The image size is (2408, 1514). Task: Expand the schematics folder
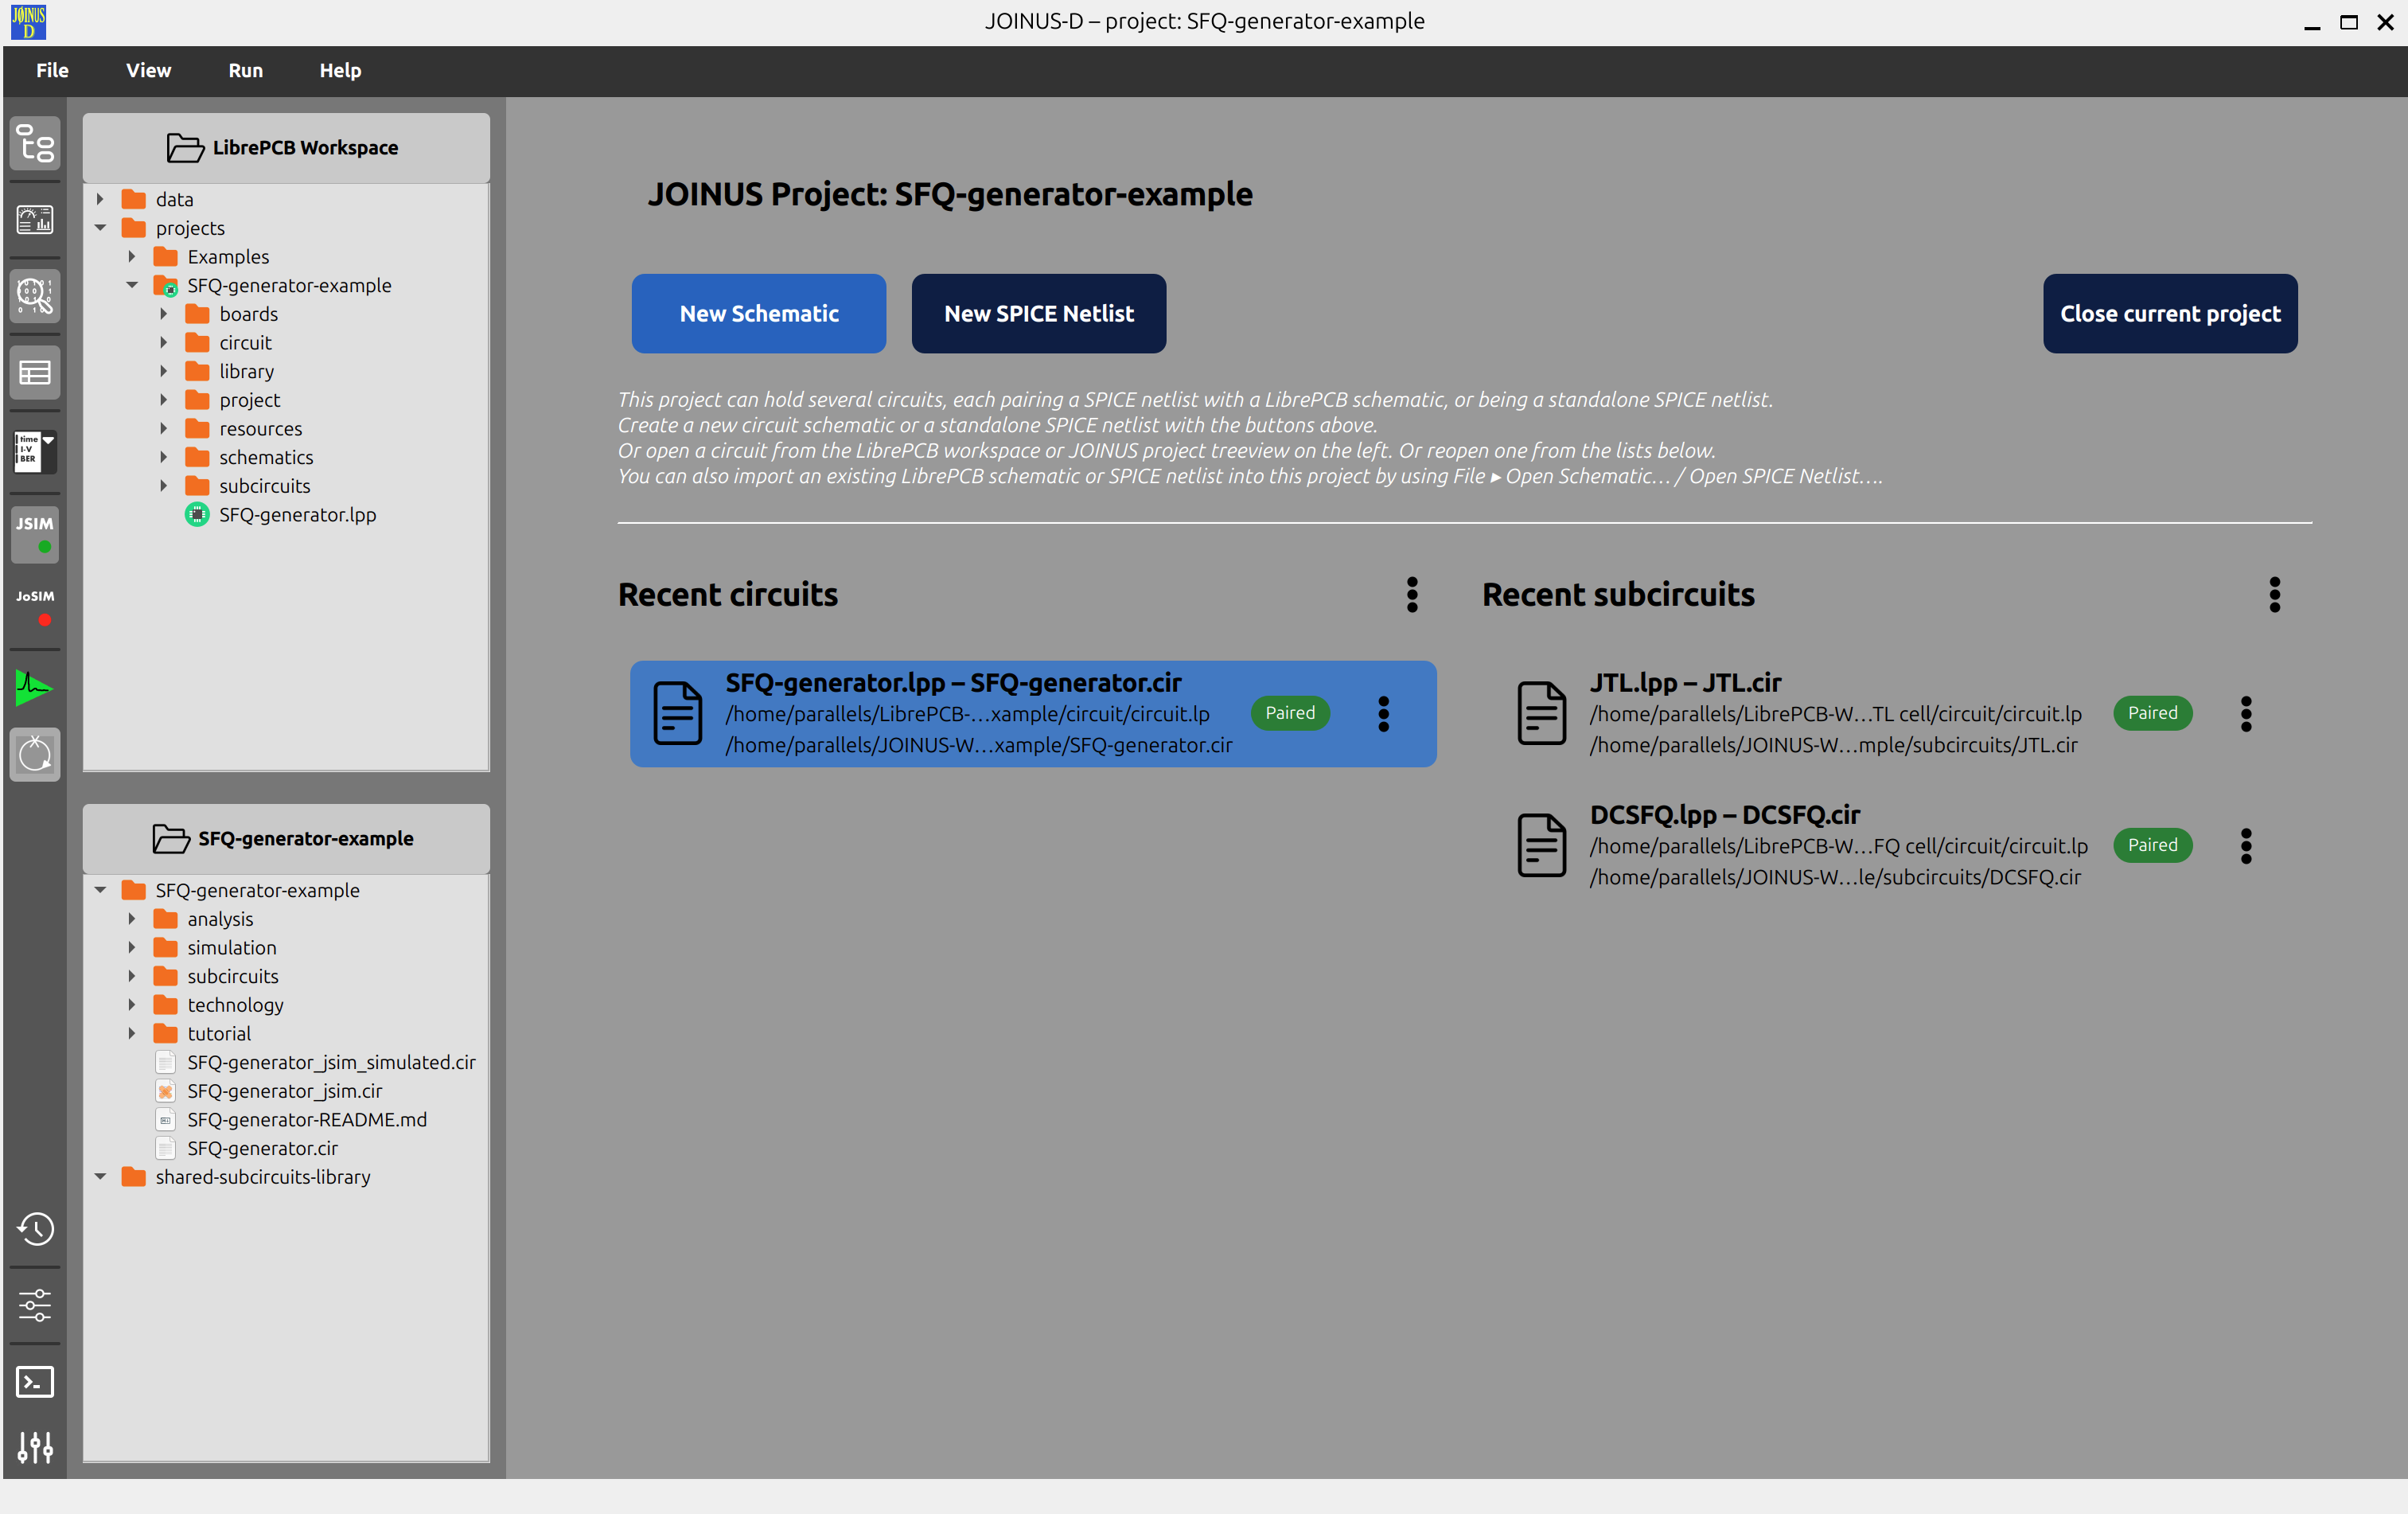point(164,457)
